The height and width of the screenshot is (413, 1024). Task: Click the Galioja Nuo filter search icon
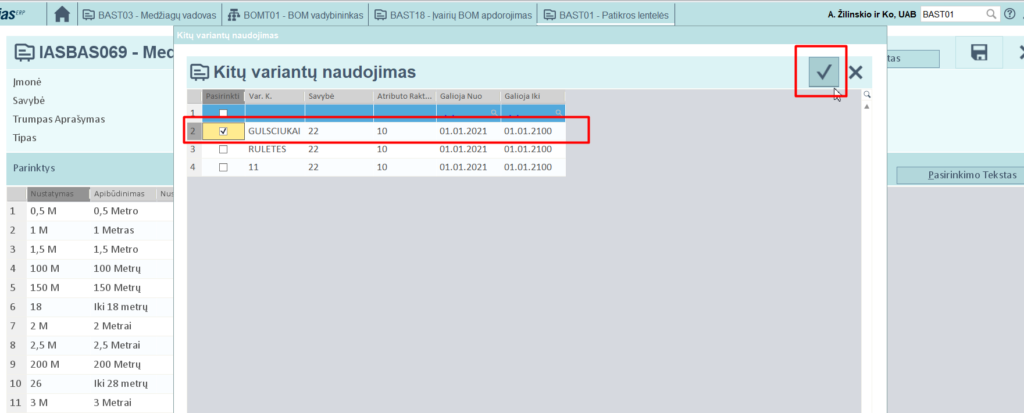493,113
